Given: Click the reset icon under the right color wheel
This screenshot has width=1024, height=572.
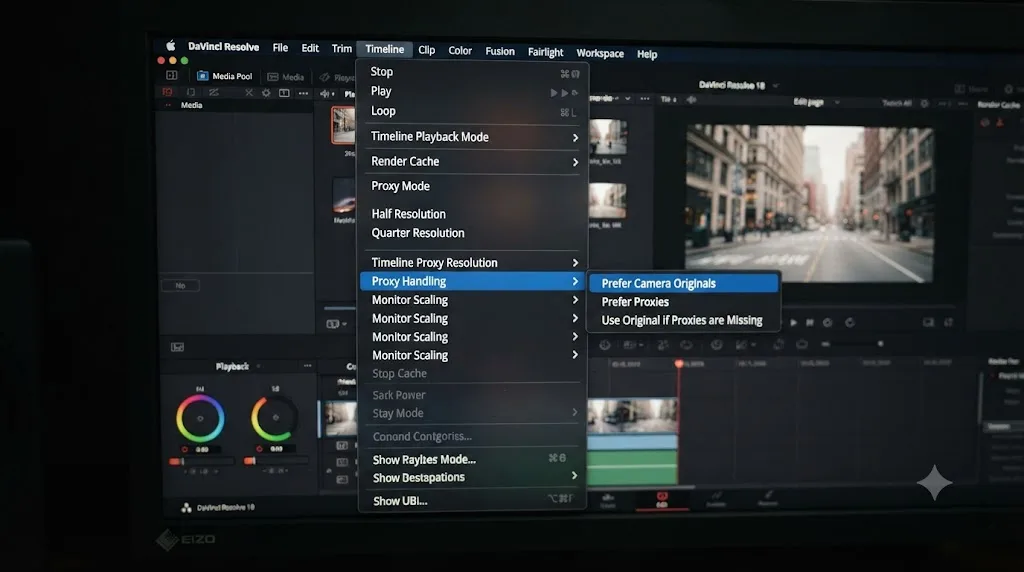Looking at the screenshot, I should [x=259, y=449].
